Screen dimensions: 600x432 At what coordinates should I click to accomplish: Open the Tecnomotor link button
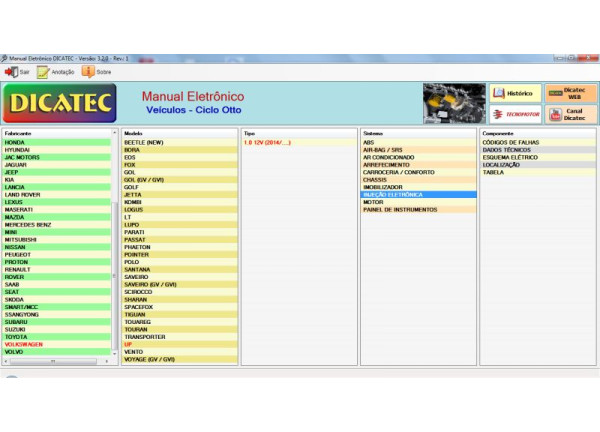514,115
